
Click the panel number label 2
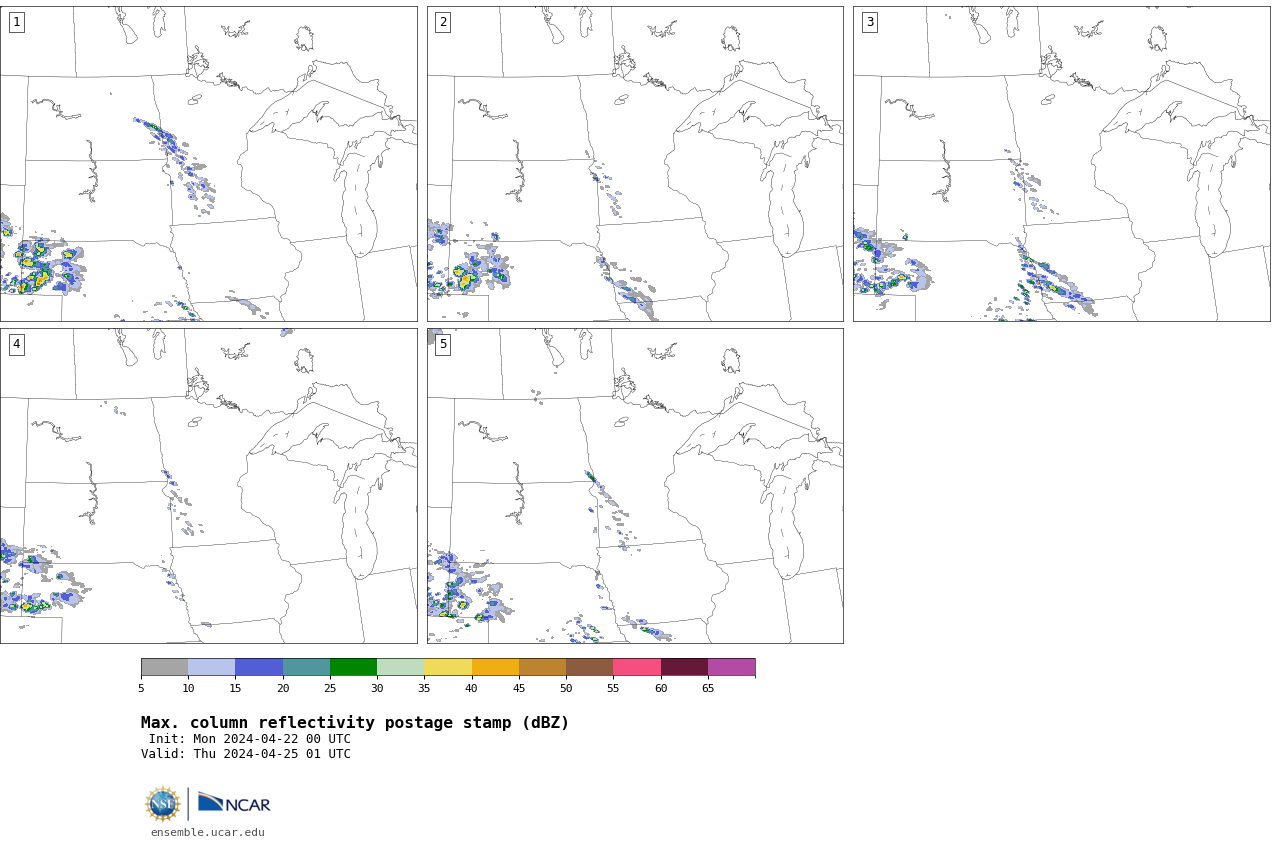coord(443,22)
